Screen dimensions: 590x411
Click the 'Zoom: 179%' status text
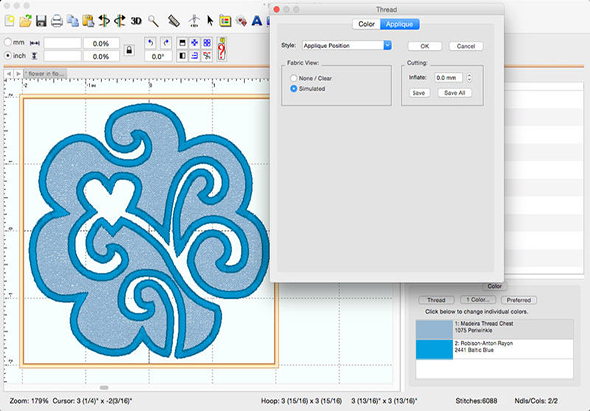(29, 401)
